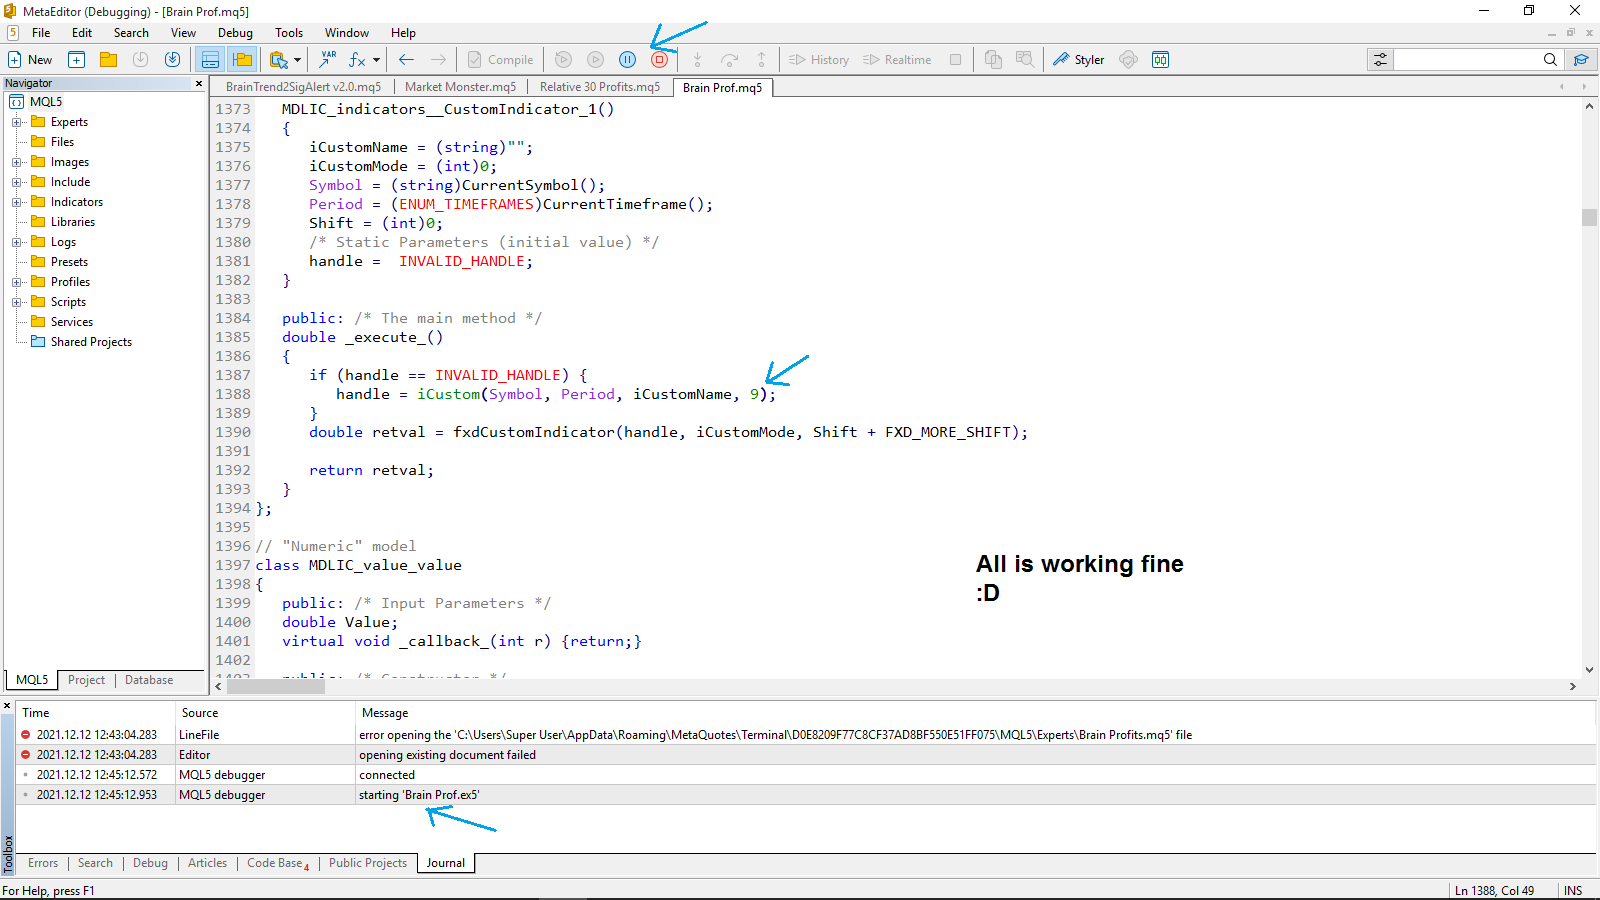This screenshot has height=900, width=1600.
Task: Click the editor horizontal scrollbar thumb
Action: point(276,687)
